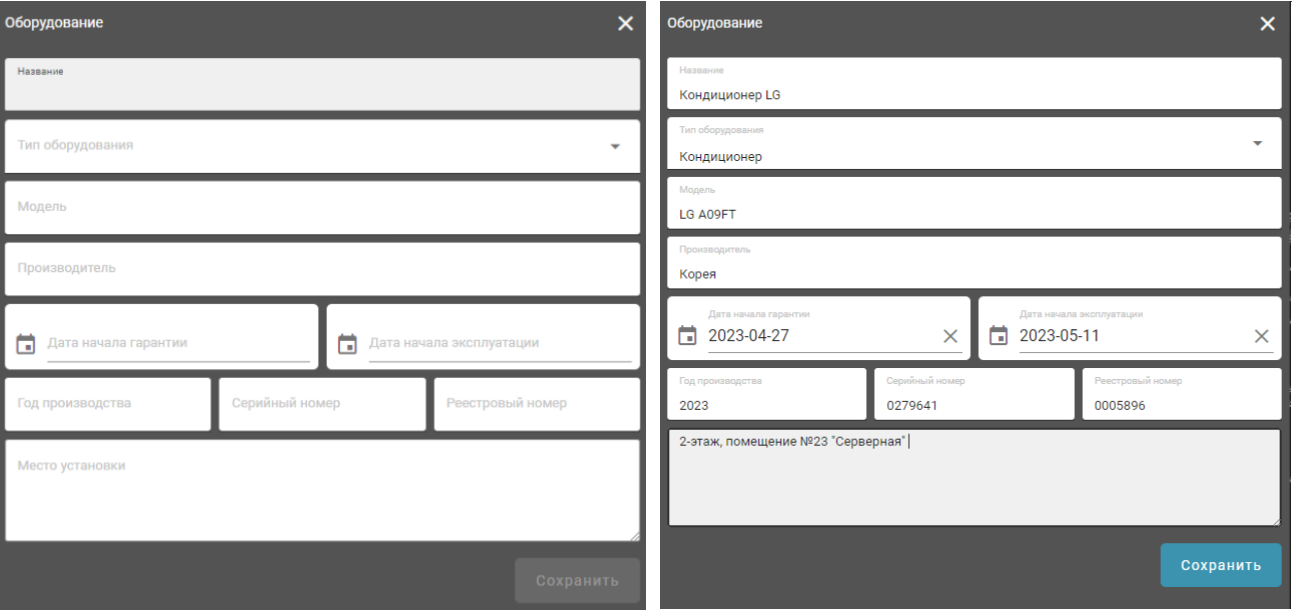Click the greyed-out Сохранить button
Image resolution: width=1292 pixels, height=610 pixels.
pyautogui.click(x=577, y=580)
